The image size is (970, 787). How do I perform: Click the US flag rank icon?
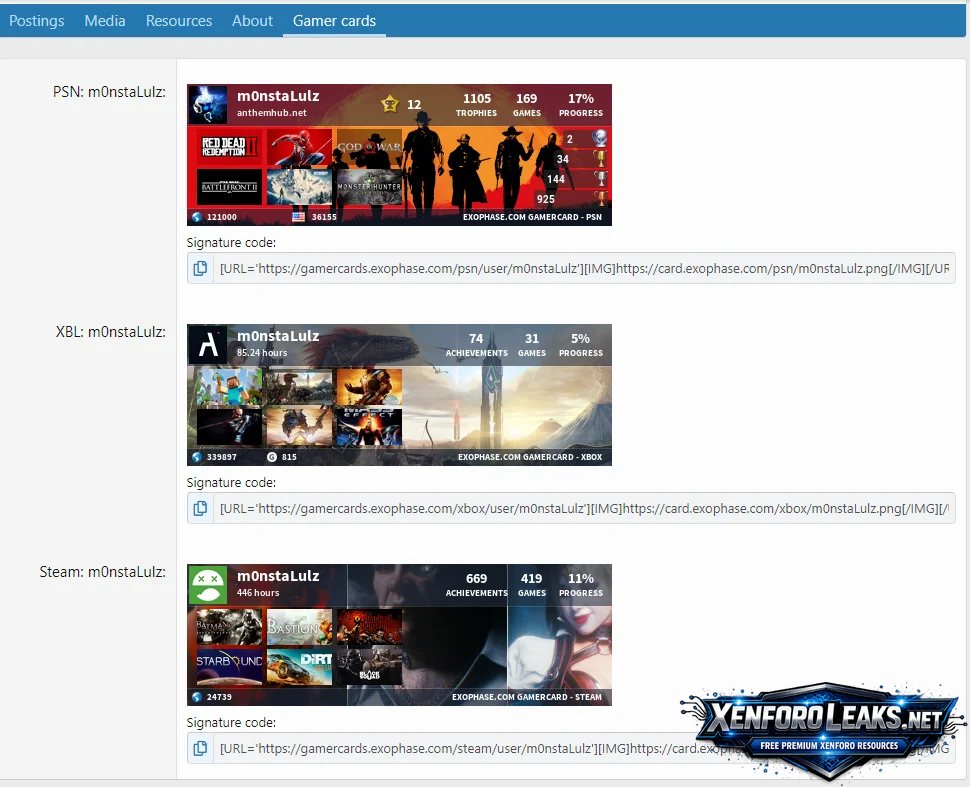(x=298, y=217)
